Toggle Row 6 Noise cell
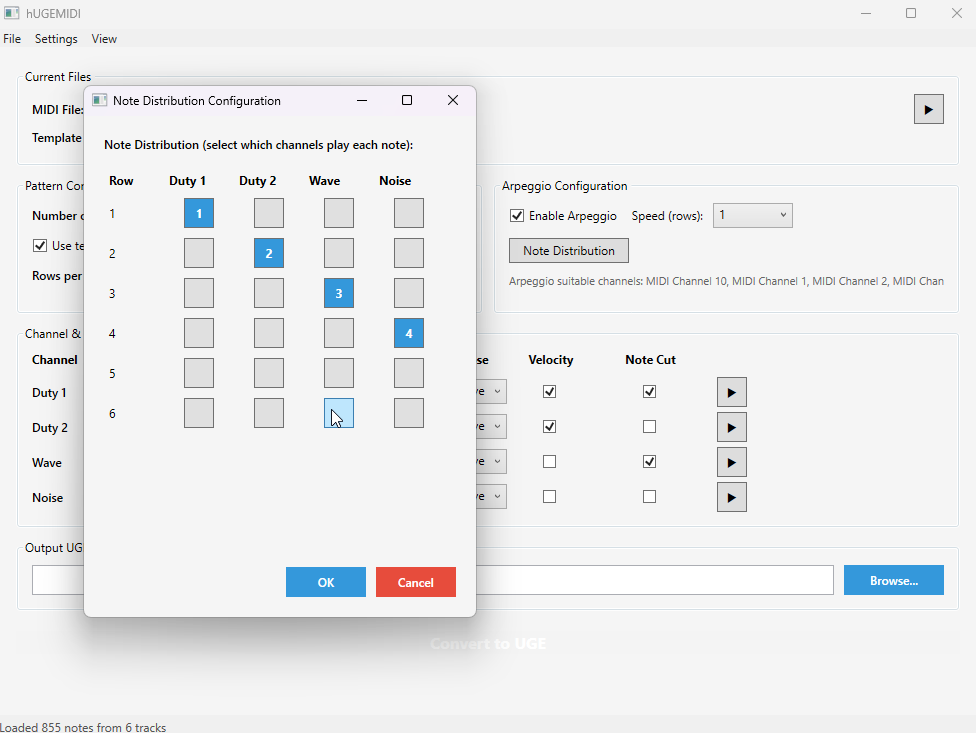The height and width of the screenshot is (733, 976). 409,413
